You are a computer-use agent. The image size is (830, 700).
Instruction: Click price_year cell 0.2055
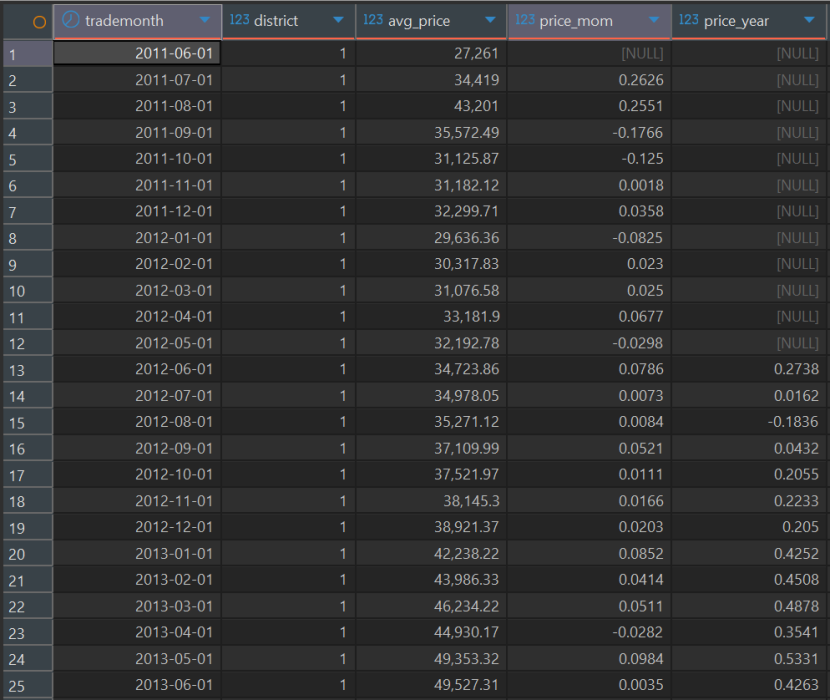[749, 474]
